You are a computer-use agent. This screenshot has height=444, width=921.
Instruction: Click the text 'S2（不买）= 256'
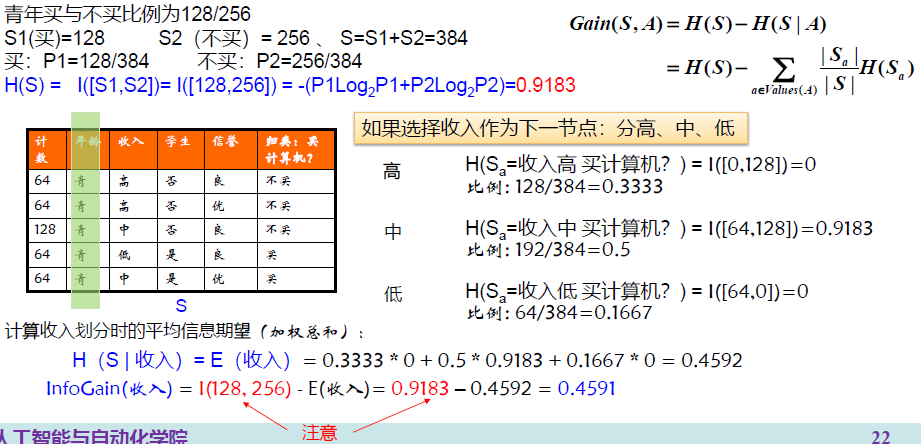(234, 39)
